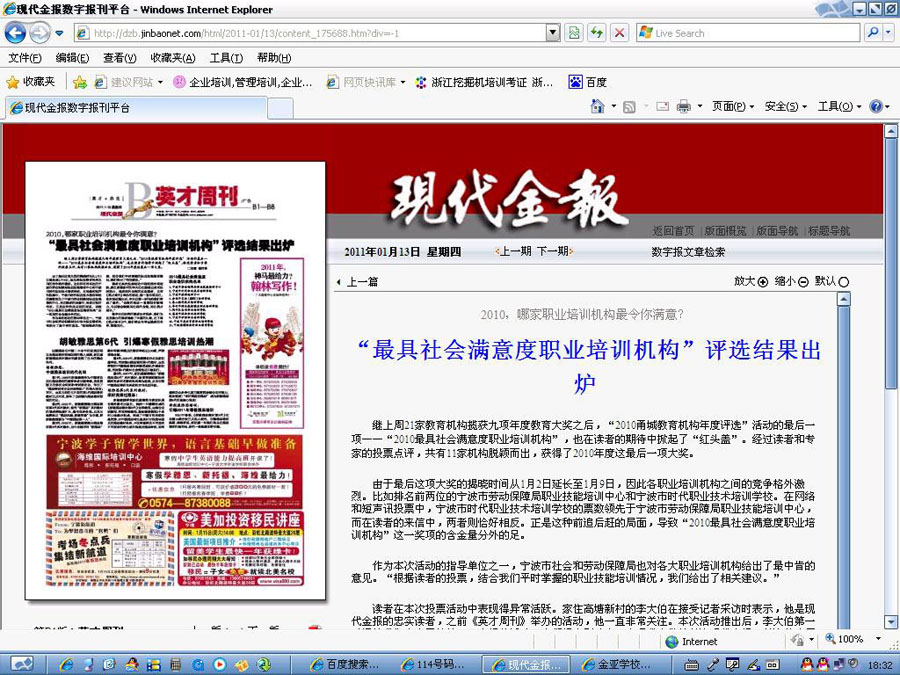Switch to the 百度搜索 taskbar window
The image size is (900, 675).
pyautogui.click(x=346, y=665)
